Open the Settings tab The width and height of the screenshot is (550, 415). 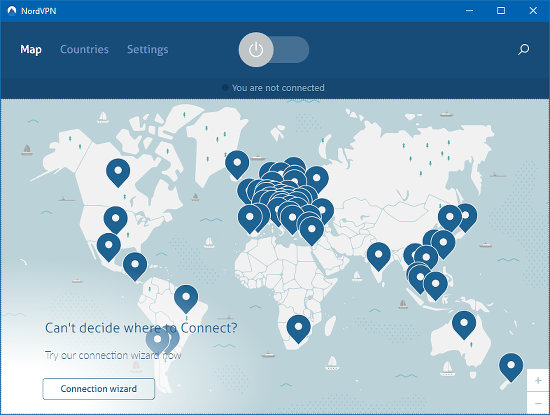click(x=147, y=49)
